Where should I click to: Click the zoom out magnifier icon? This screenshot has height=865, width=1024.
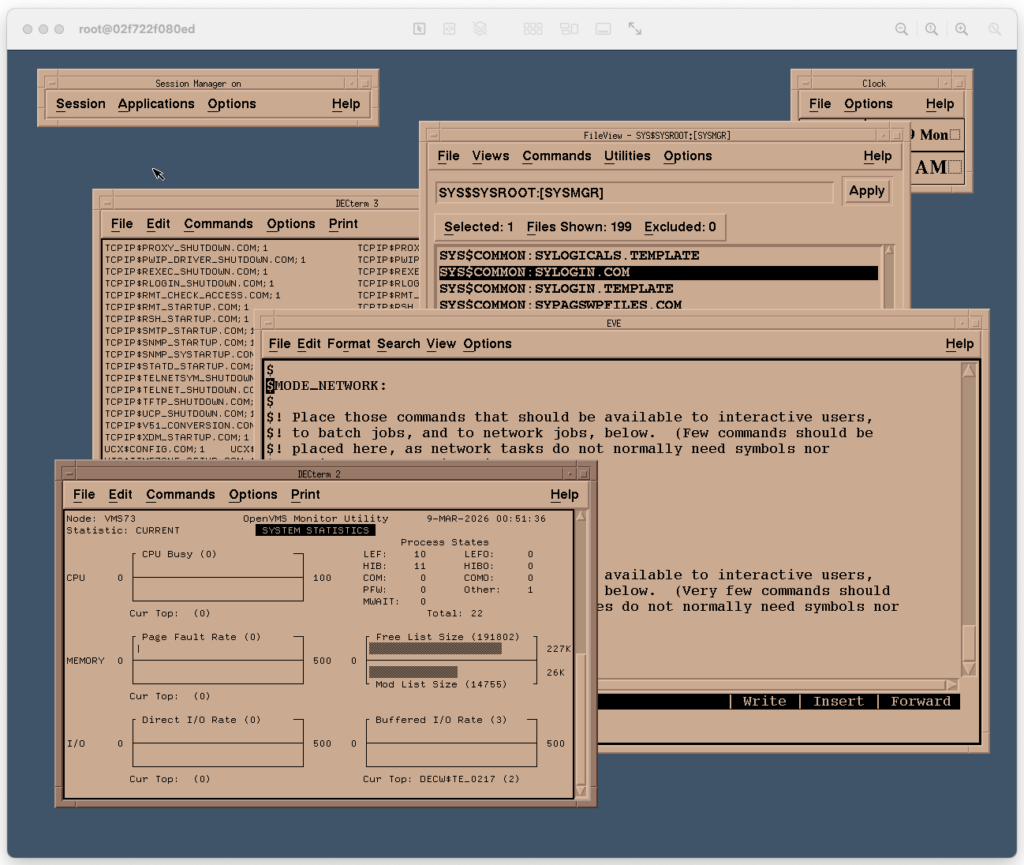tap(902, 29)
